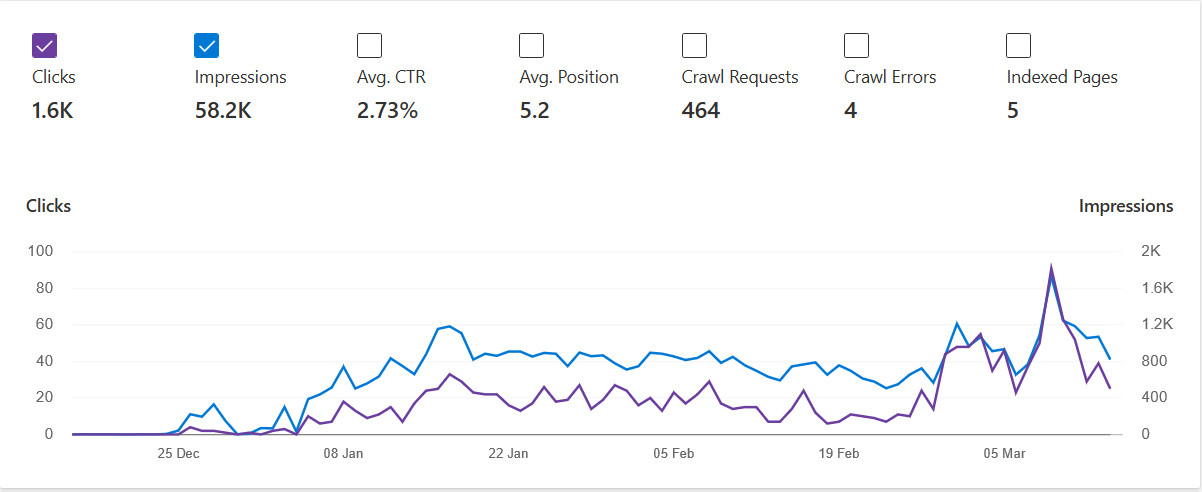Click the highest peak in the chart
1202x492 pixels.
(1051, 267)
